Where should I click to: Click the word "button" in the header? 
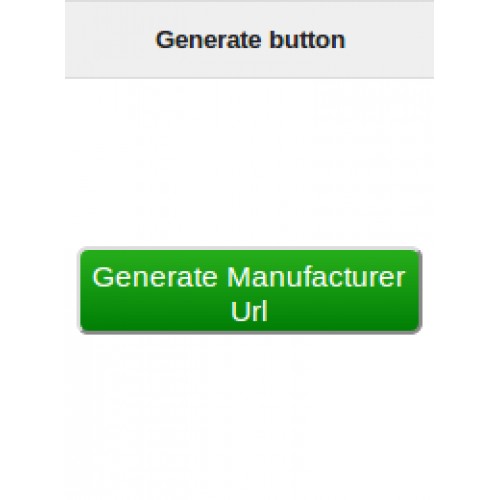[307, 40]
